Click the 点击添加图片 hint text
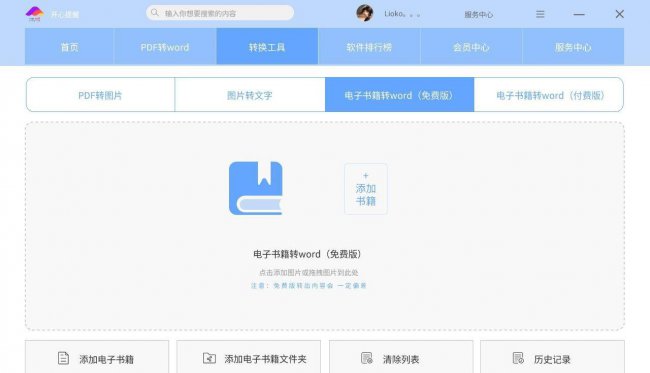This screenshot has height=373, width=650. 308,272
